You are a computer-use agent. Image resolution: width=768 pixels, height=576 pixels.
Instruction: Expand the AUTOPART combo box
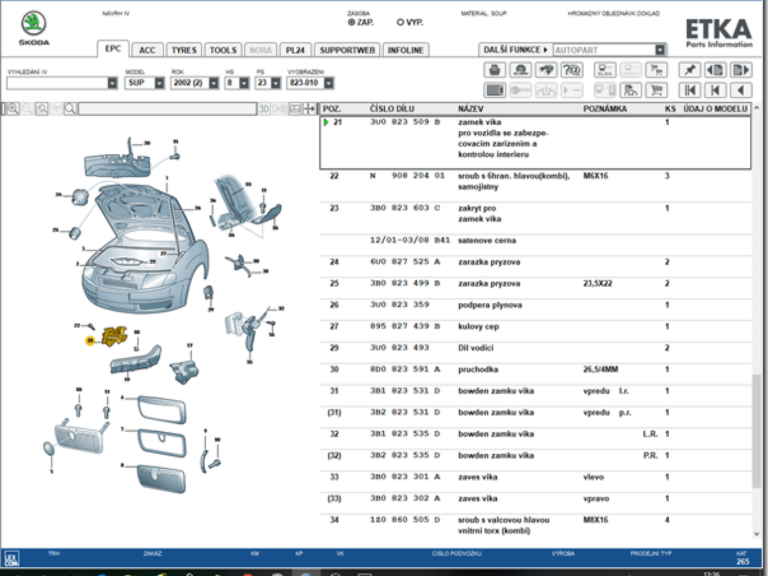click(660, 49)
